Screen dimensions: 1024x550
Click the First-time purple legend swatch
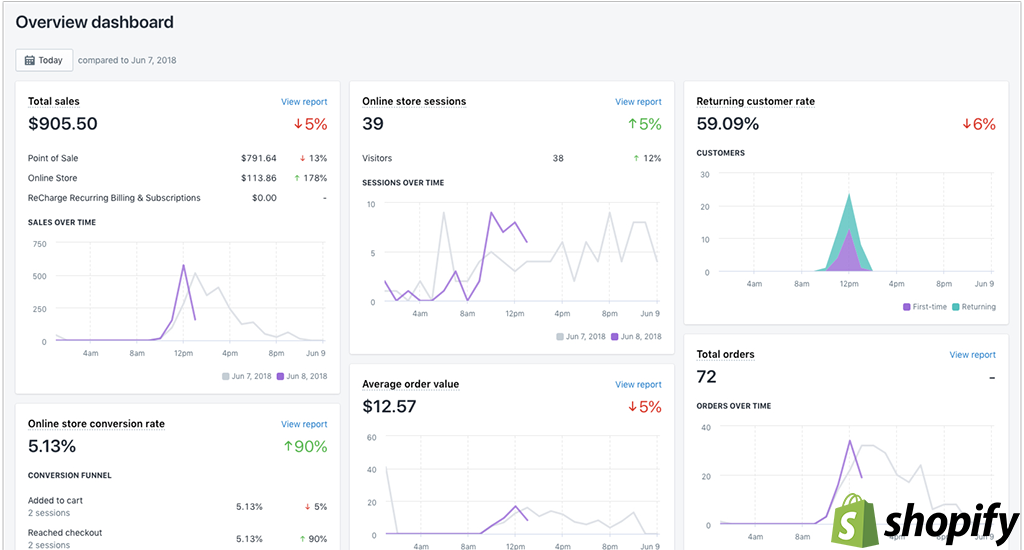pos(906,307)
